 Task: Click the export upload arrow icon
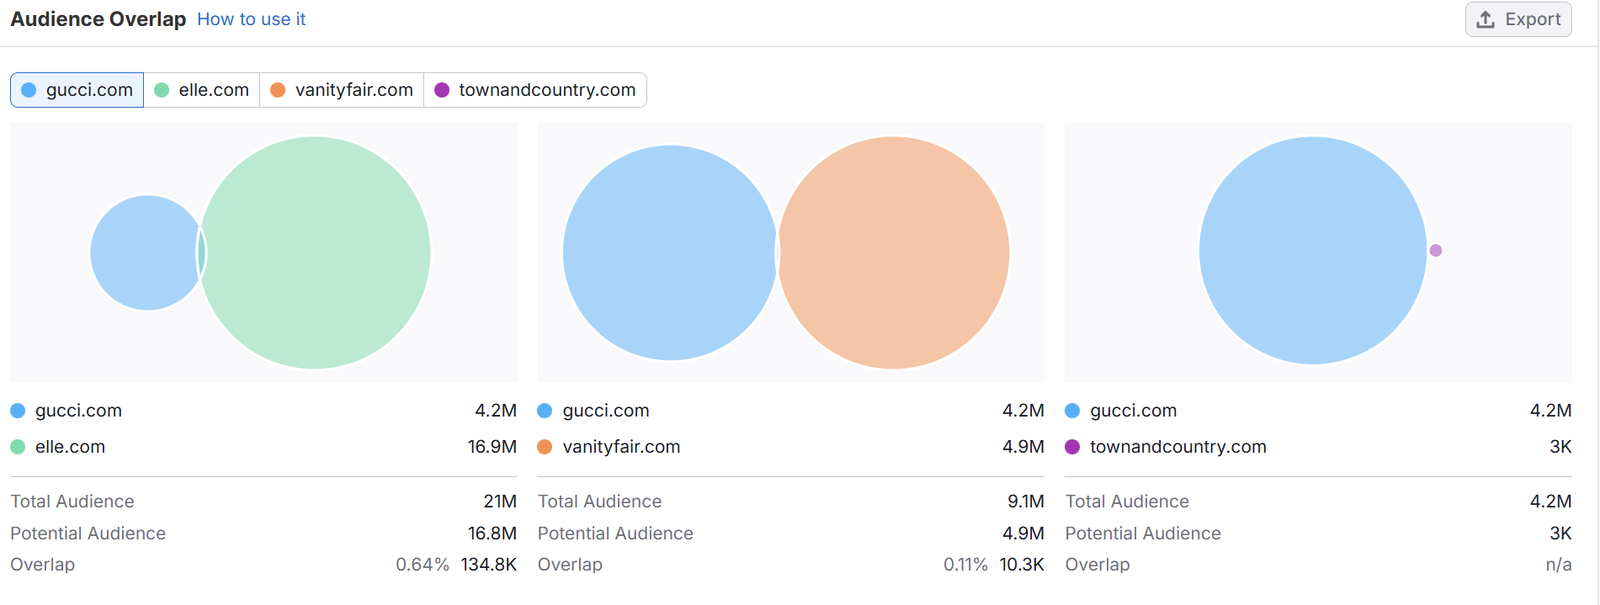[1486, 20]
